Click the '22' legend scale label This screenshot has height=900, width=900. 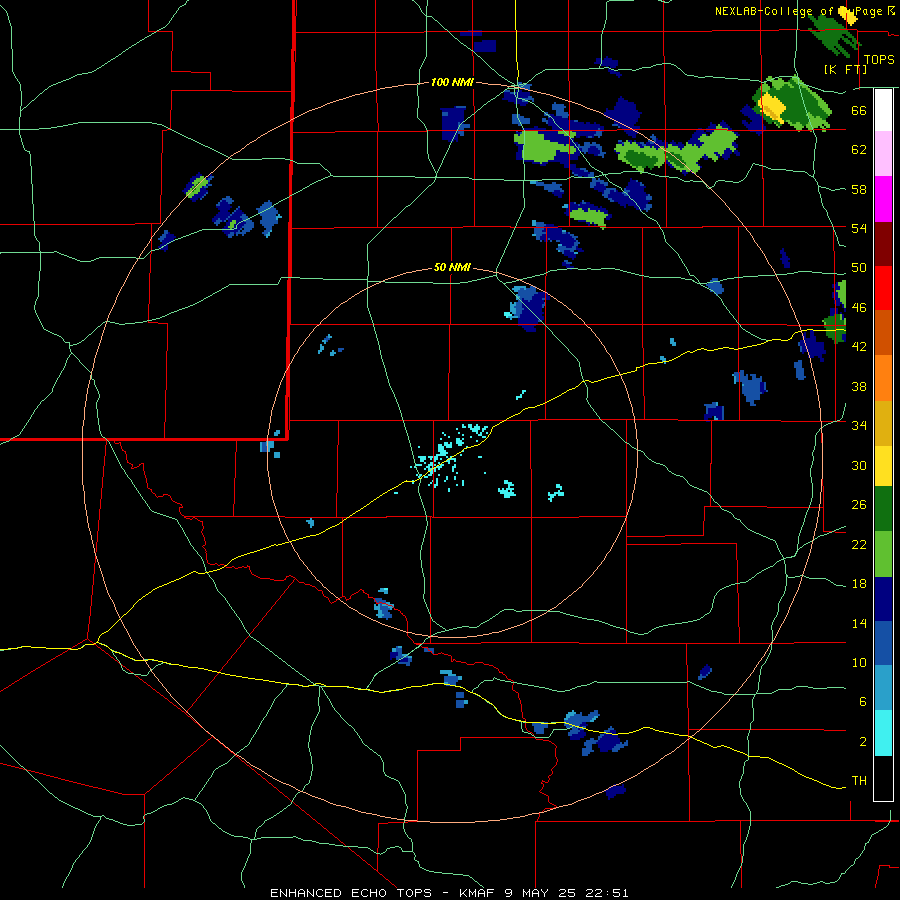click(x=859, y=544)
